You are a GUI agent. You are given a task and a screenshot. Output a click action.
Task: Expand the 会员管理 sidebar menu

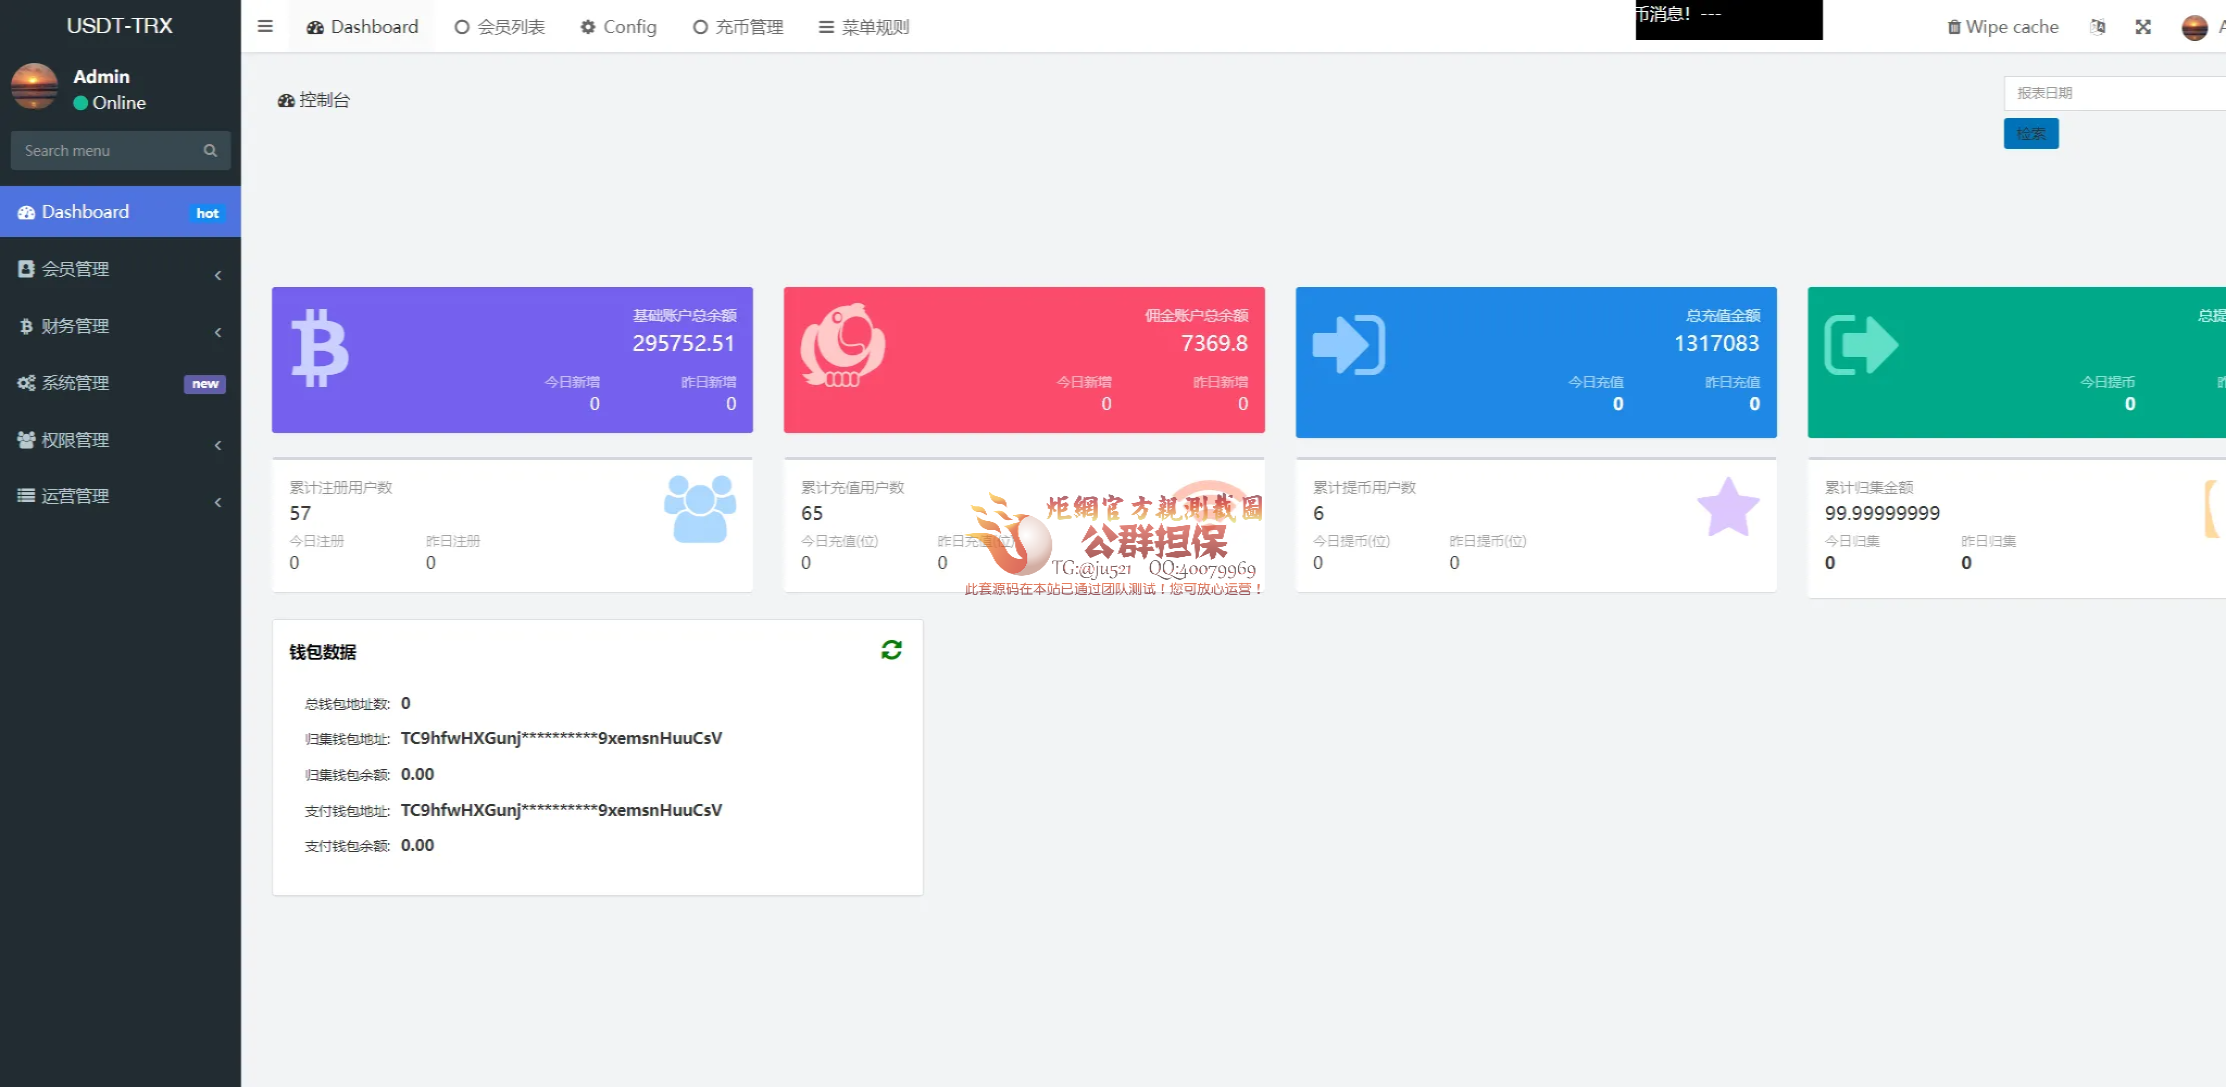pos(119,269)
